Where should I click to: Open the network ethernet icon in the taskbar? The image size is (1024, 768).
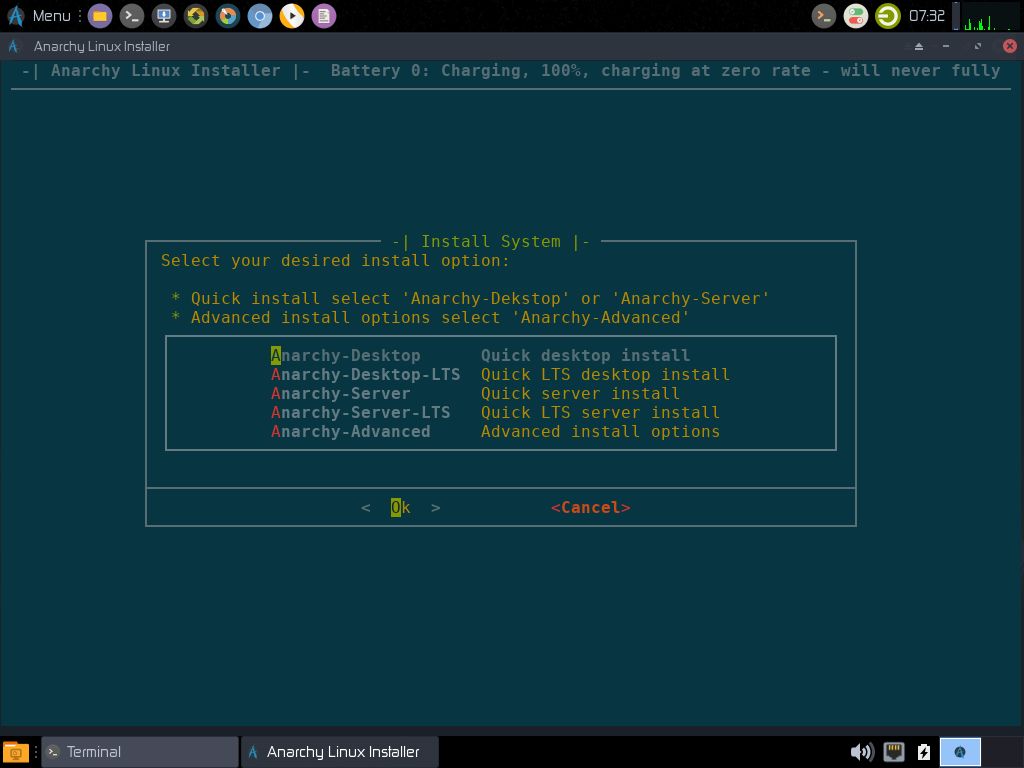(x=893, y=752)
